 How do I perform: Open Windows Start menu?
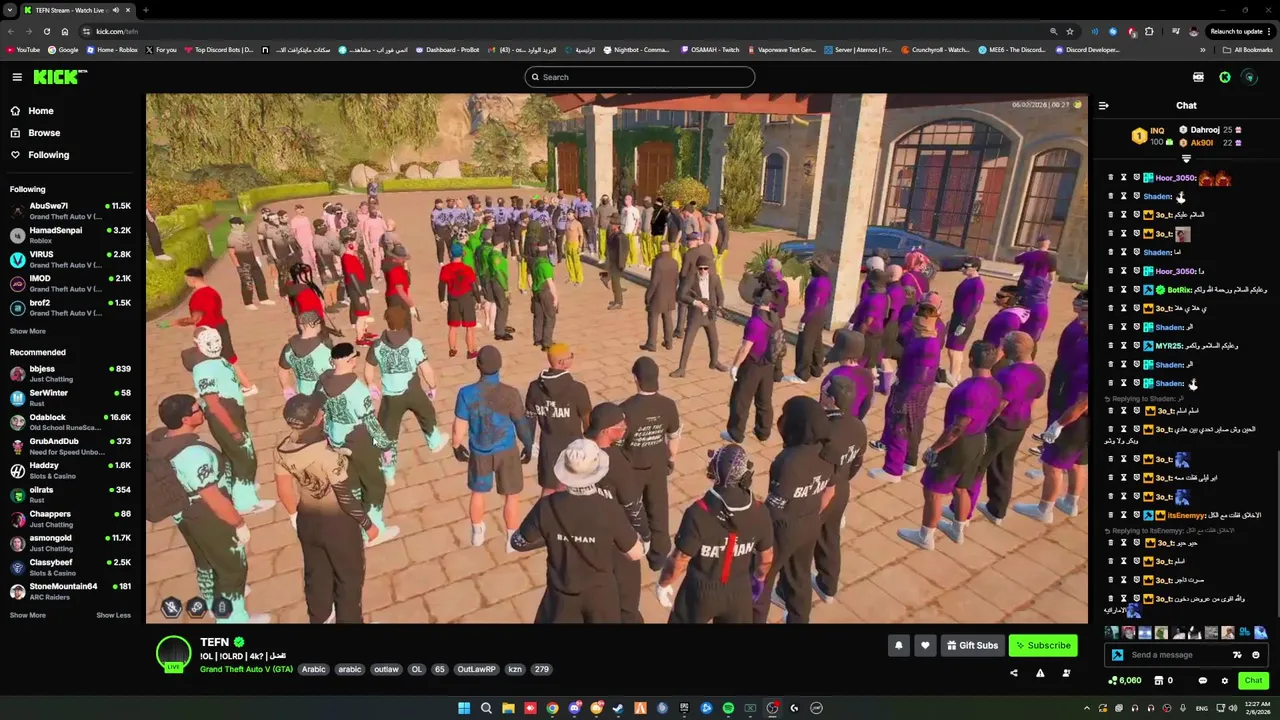pyautogui.click(x=464, y=708)
